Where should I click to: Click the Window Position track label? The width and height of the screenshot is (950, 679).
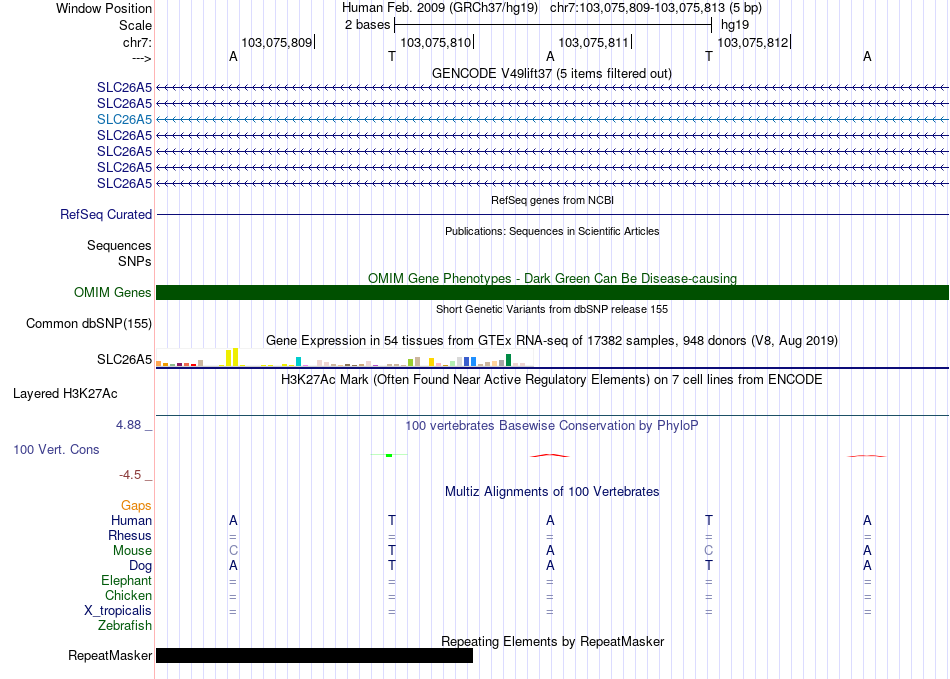click(104, 8)
